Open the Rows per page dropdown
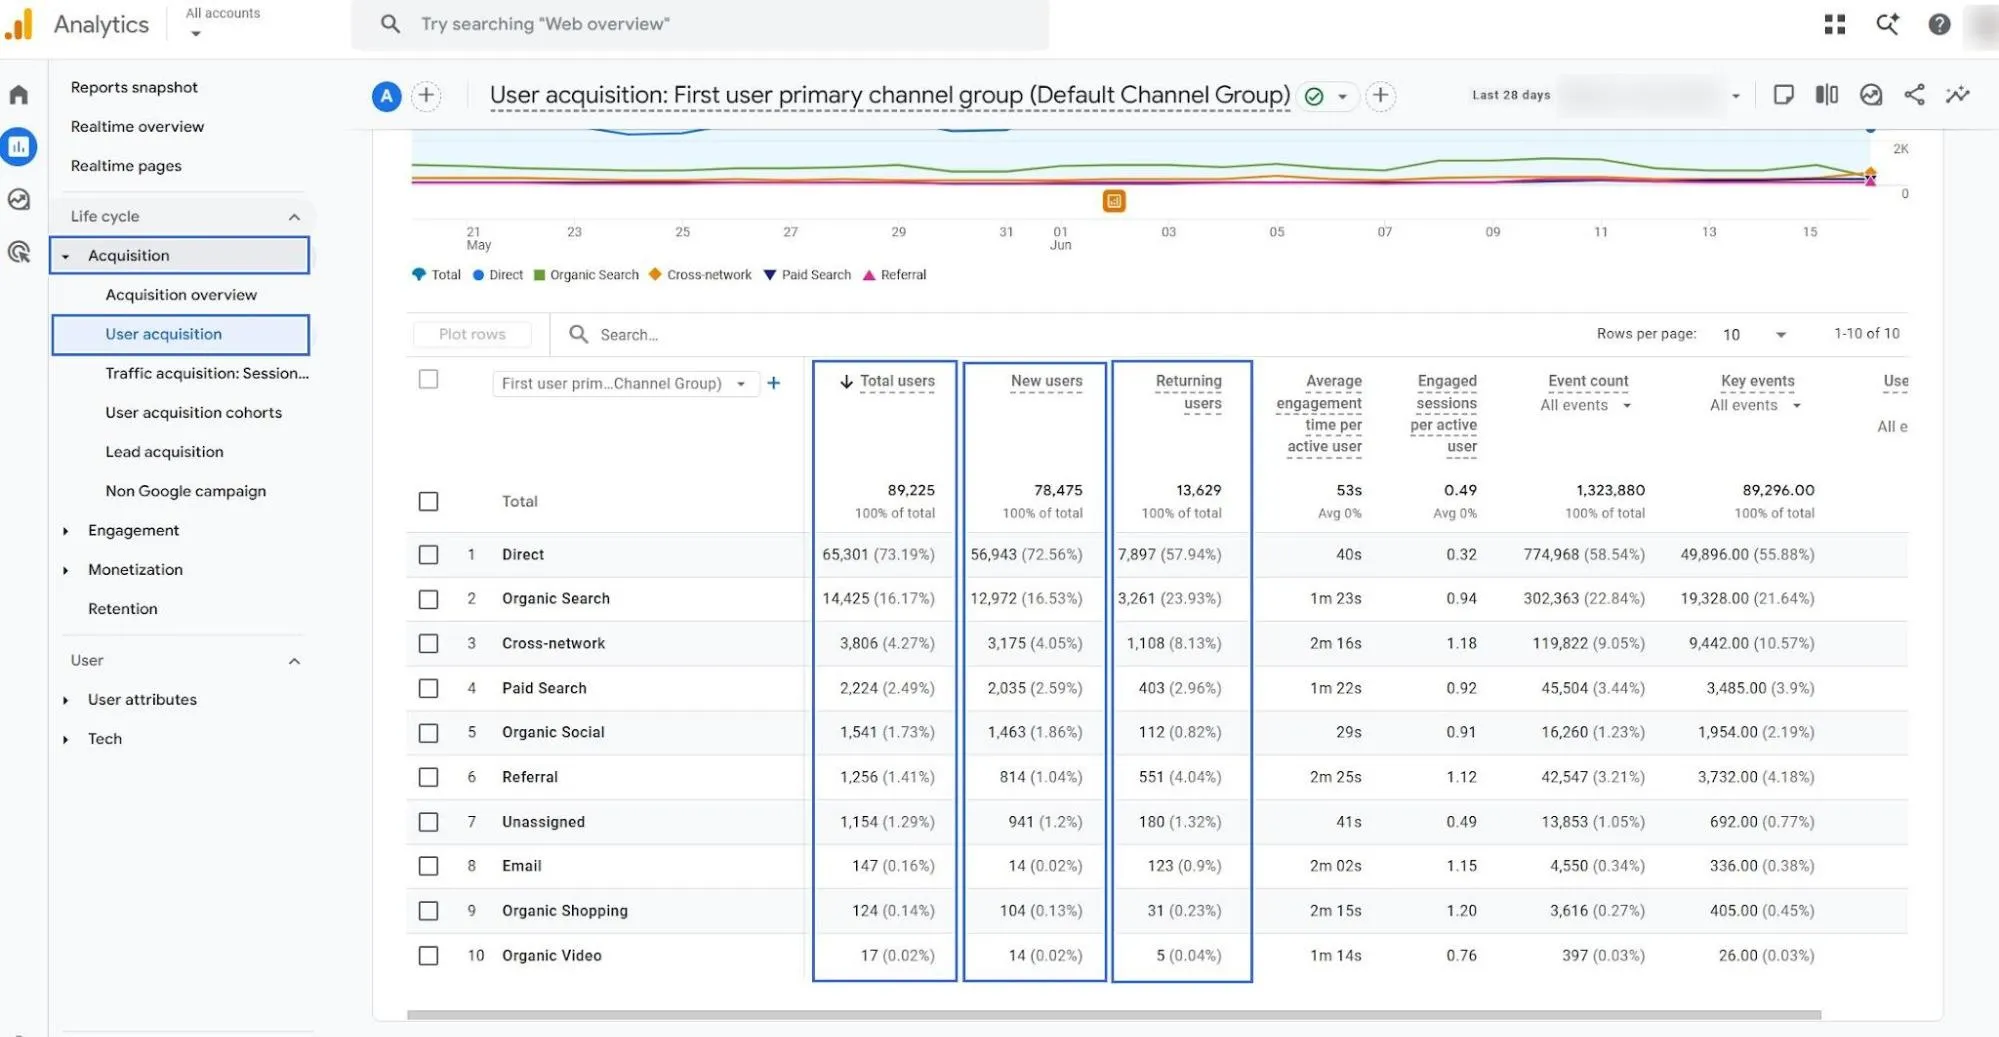Image resolution: width=1999 pixels, height=1037 pixels. (x=1754, y=334)
